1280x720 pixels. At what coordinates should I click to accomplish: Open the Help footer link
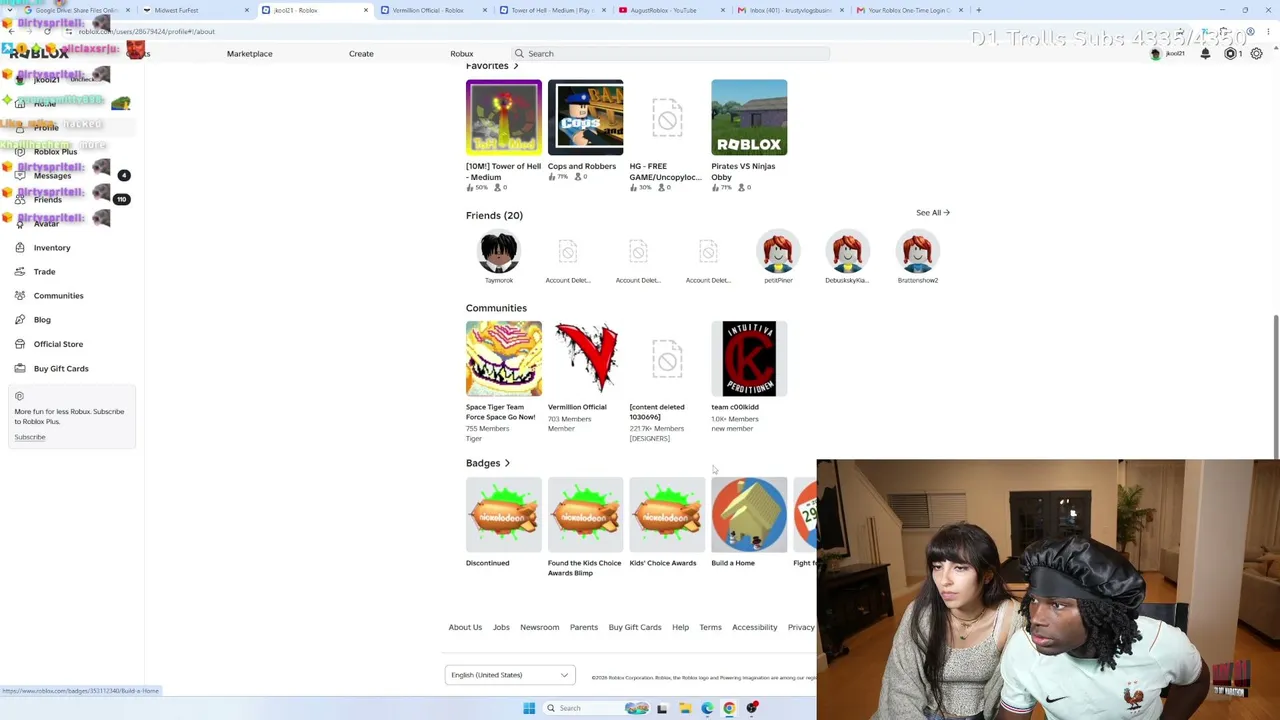tap(680, 627)
